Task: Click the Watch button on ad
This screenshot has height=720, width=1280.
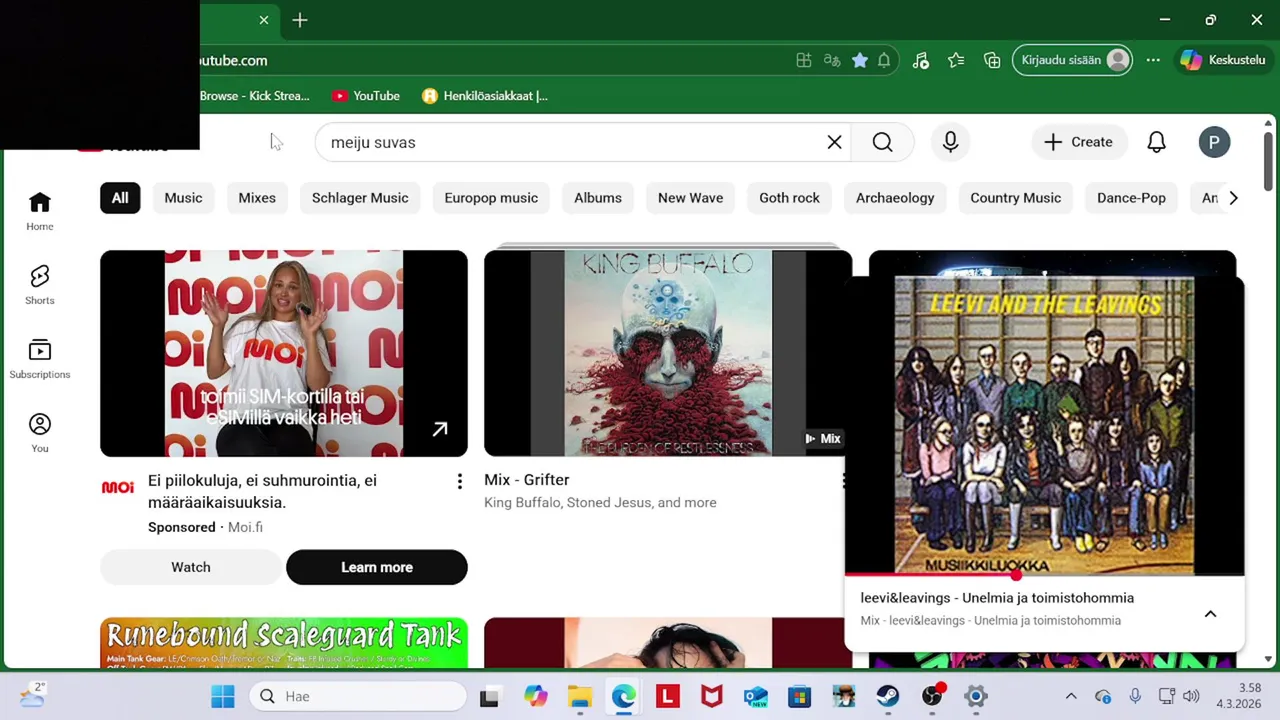Action: (191, 567)
